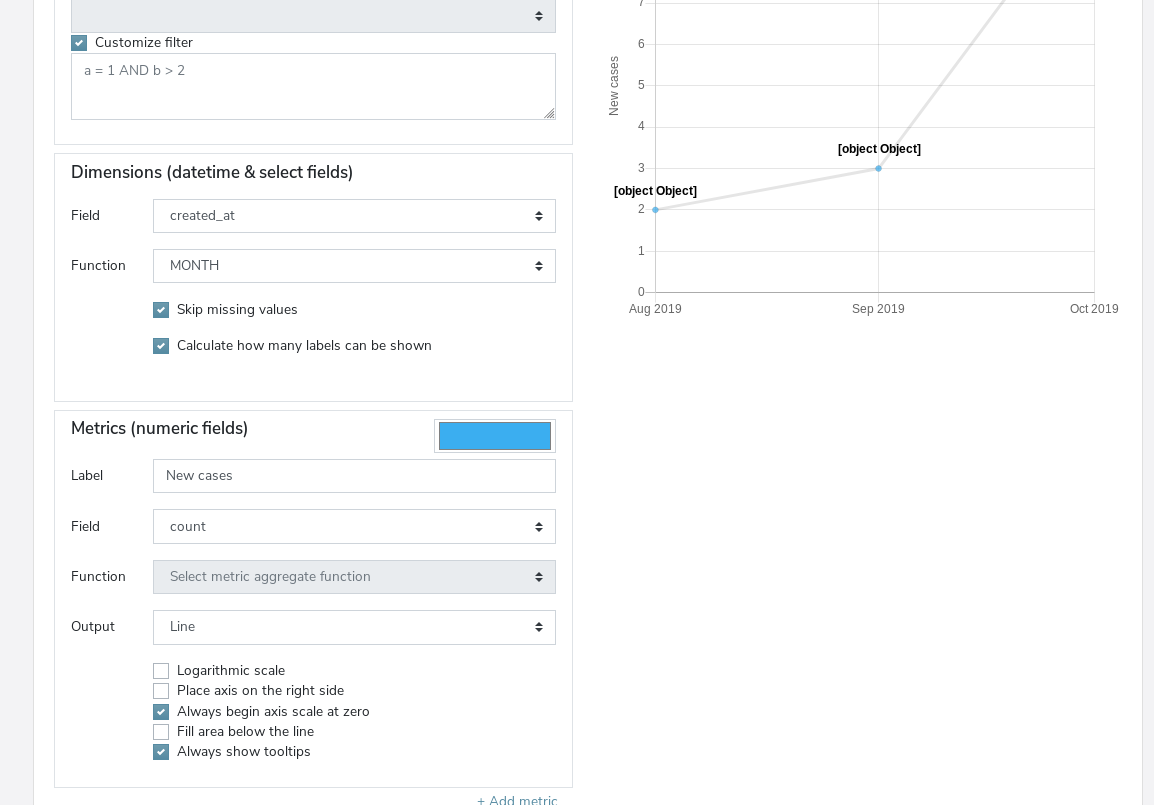The image size is (1154, 805).
Task: Select the Aug 2019 data point on the chart
Action: (655, 209)
